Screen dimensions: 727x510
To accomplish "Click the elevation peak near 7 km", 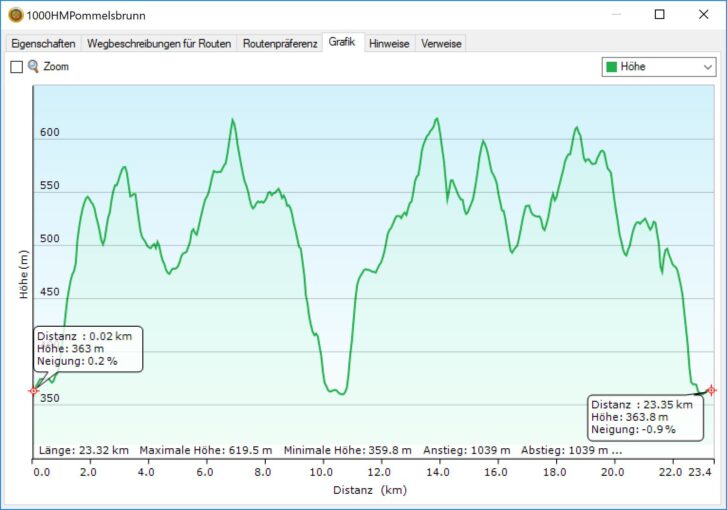I will (x=233, y=120).
